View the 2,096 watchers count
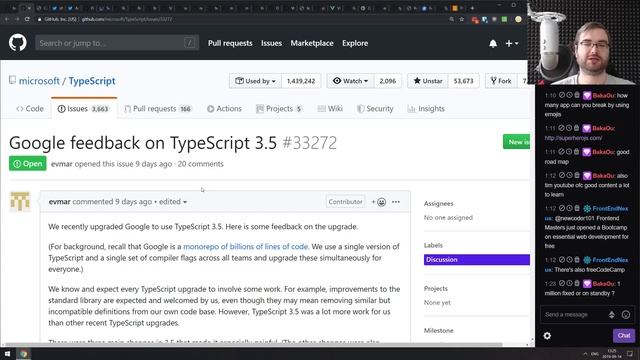The width and height of the screenshot is (640, 360). tap(387, 81)
